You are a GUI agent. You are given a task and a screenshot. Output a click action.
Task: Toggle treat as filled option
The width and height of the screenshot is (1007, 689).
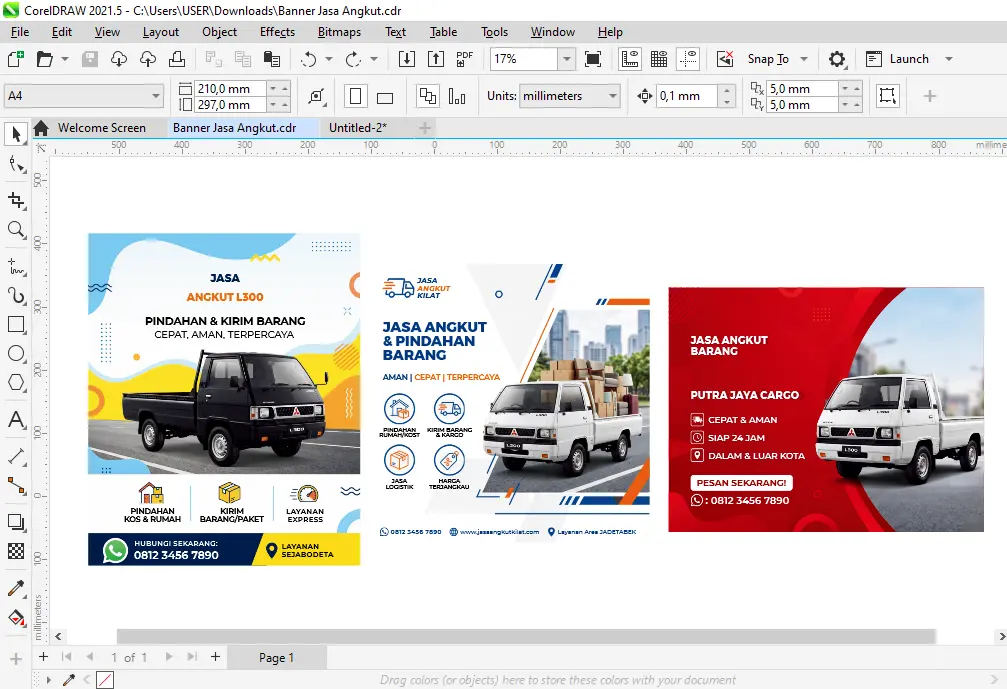click(x=888, y=96)
